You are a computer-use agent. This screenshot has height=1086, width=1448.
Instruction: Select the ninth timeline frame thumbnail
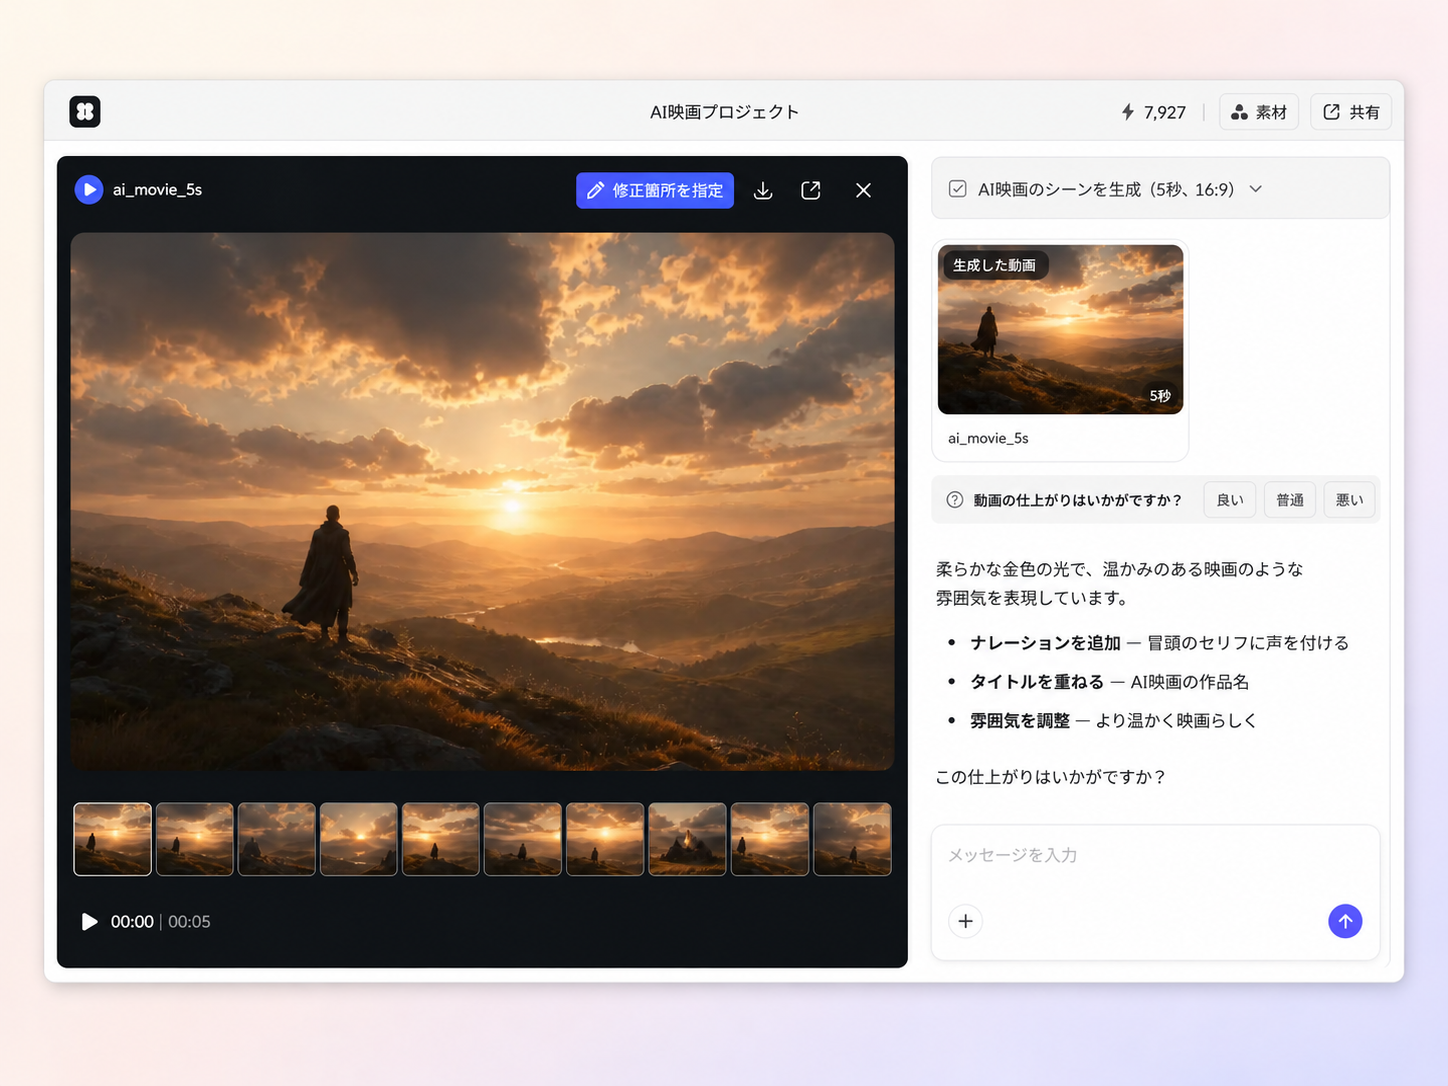click(x=770, y=839)
